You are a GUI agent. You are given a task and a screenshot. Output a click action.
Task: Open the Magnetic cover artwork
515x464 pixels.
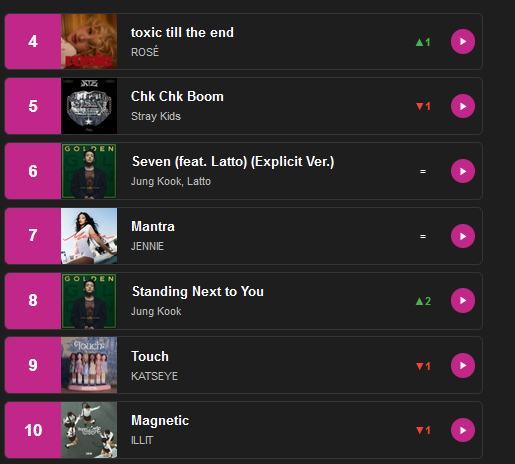tap(89, 430)
